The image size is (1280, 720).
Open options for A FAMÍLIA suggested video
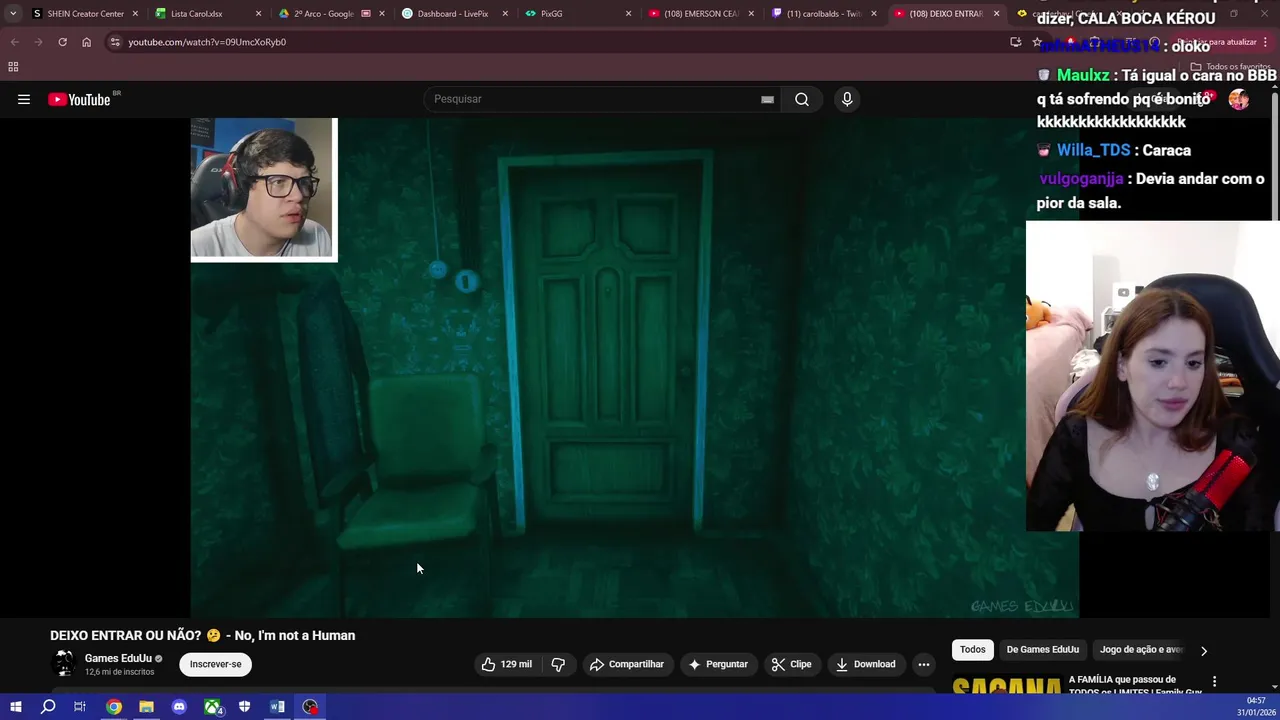[1214, 681]
